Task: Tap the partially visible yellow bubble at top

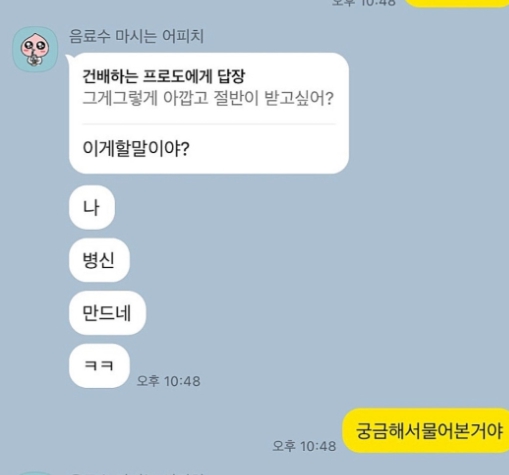Action: [457, 3]
